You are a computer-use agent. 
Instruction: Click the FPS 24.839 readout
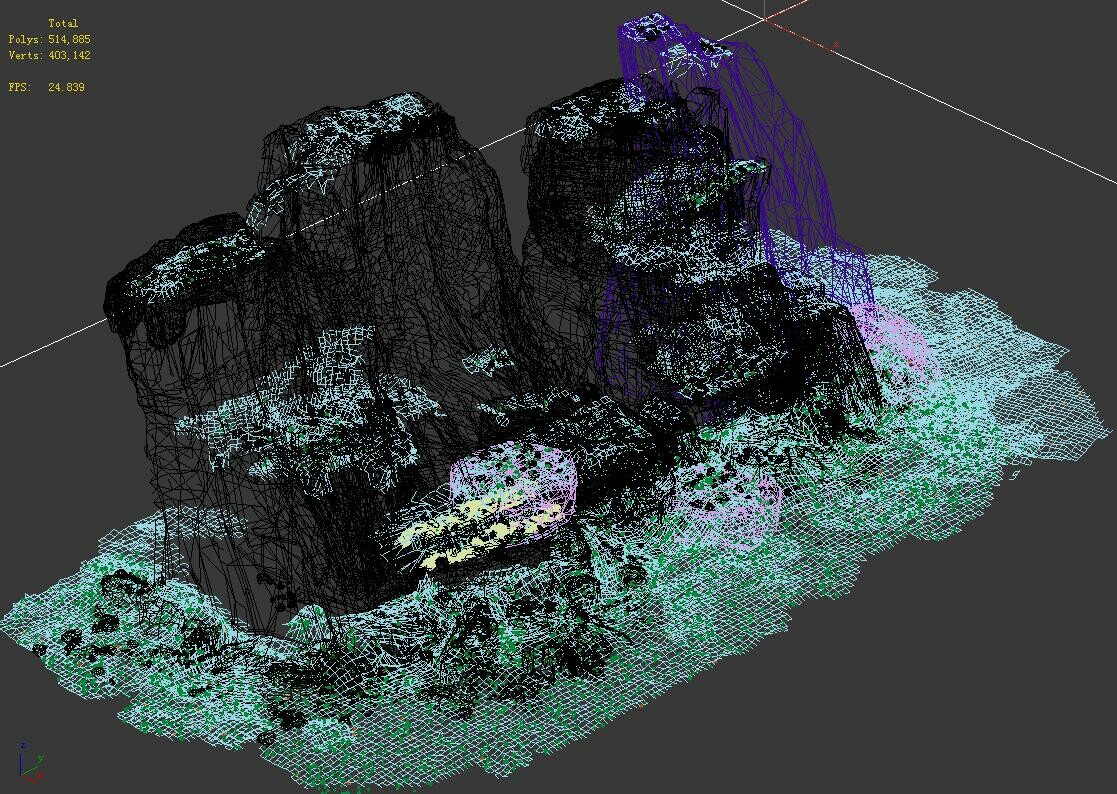tap(46, 87)
